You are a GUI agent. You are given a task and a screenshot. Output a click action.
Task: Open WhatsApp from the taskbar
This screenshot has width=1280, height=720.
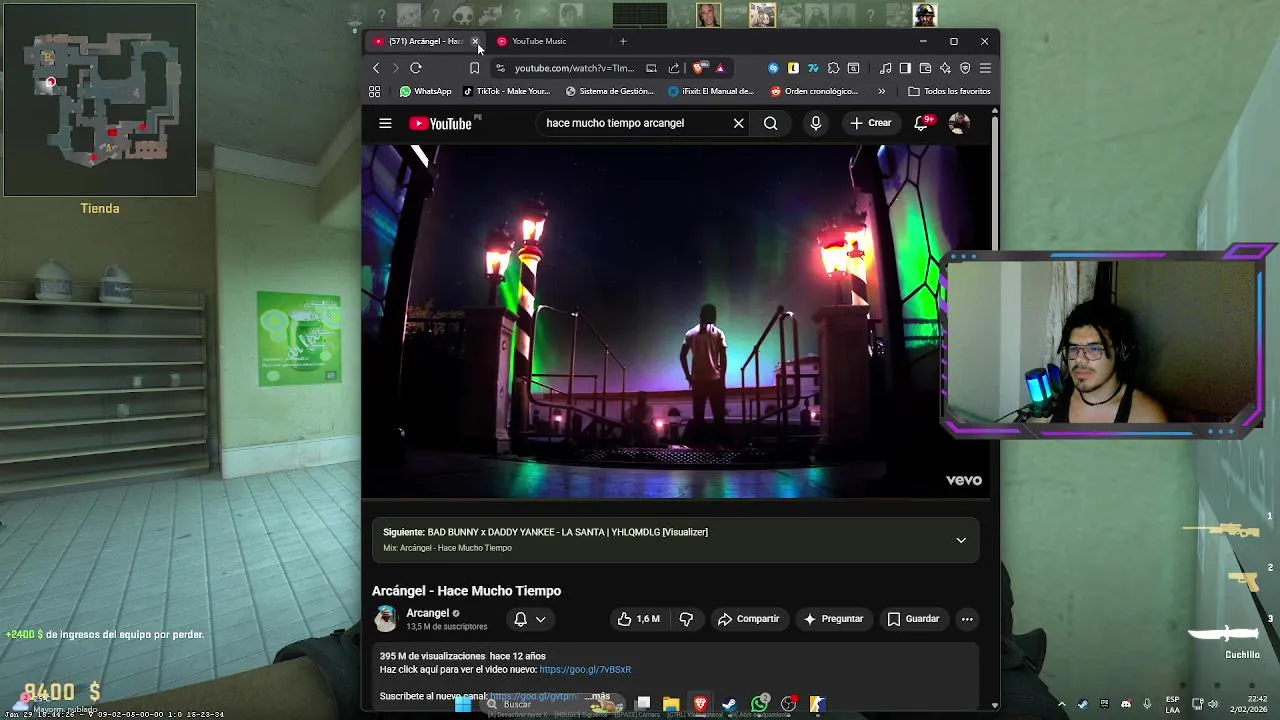tap(759, 704)
